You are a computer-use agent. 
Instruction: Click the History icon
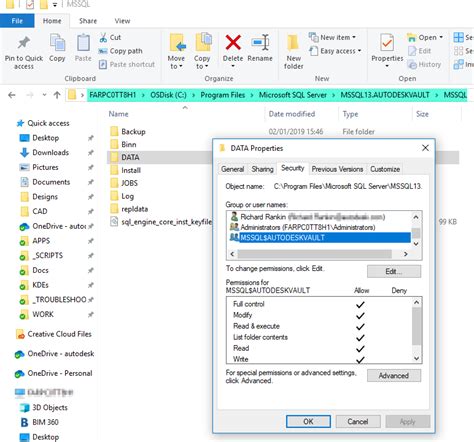click(x=413, y=64)
